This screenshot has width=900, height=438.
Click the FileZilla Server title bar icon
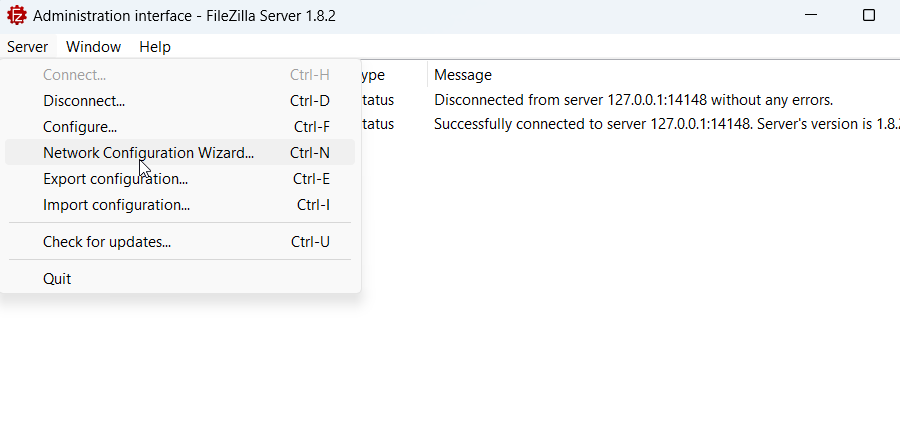(17, 15)
